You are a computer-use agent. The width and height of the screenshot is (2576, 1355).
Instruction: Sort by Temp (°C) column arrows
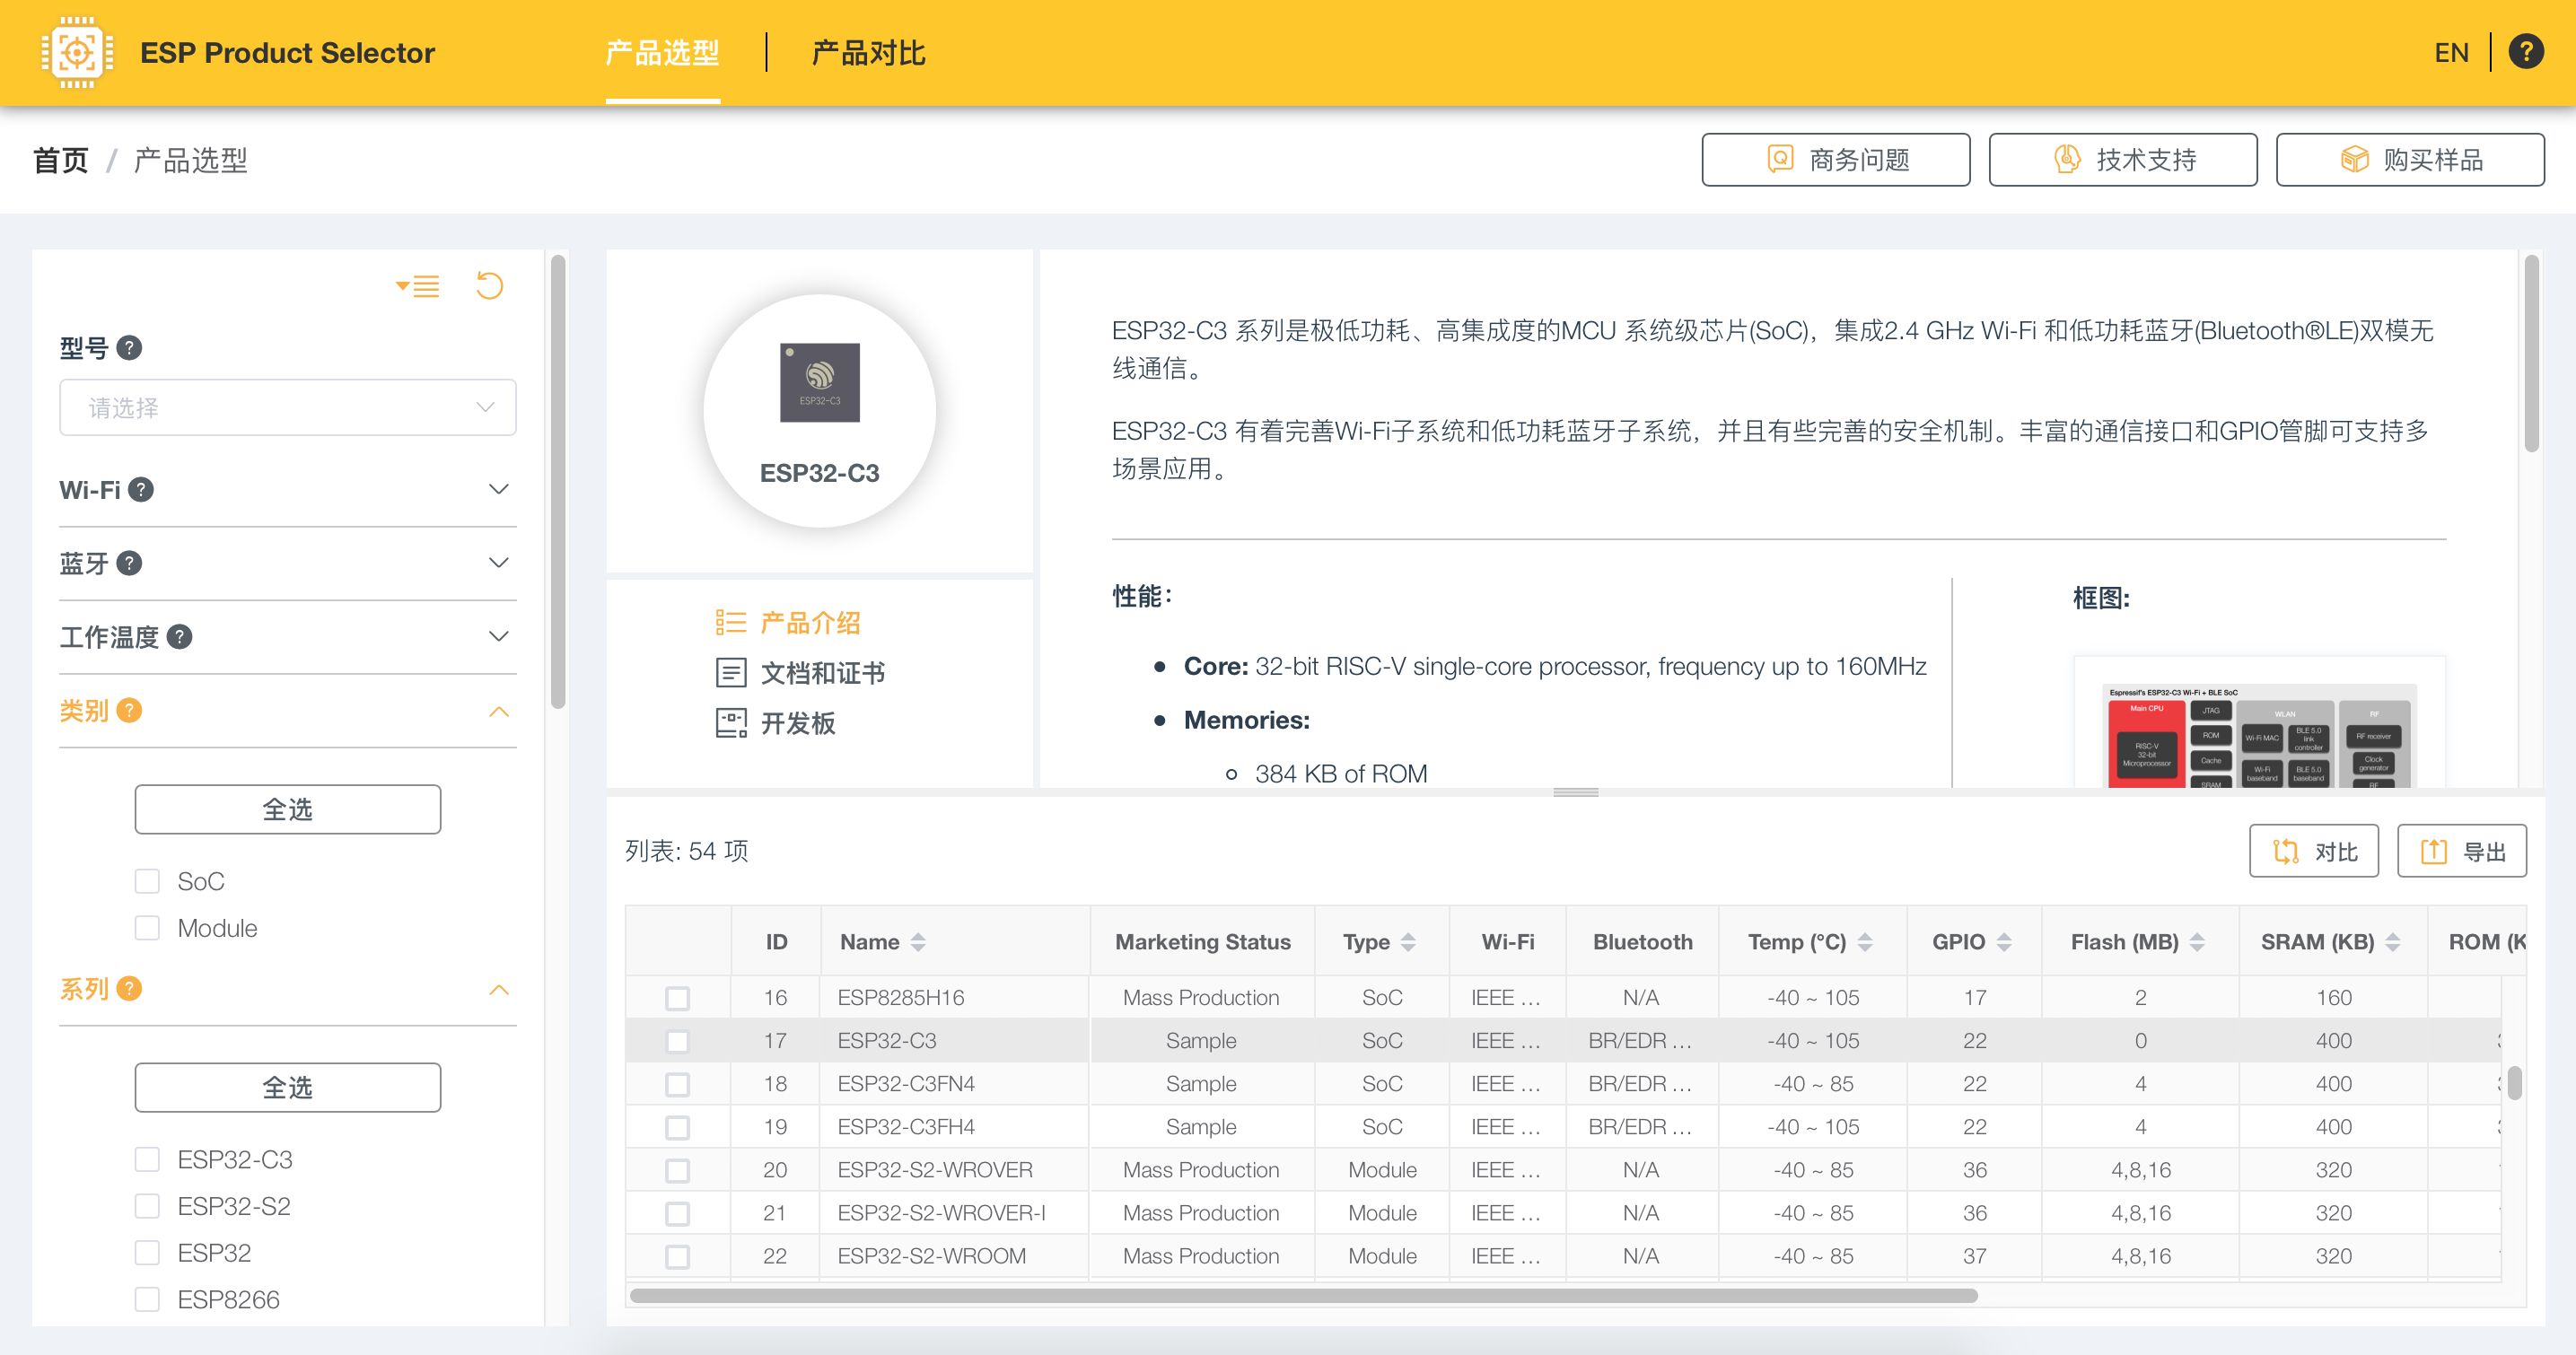pos(1865,941)
